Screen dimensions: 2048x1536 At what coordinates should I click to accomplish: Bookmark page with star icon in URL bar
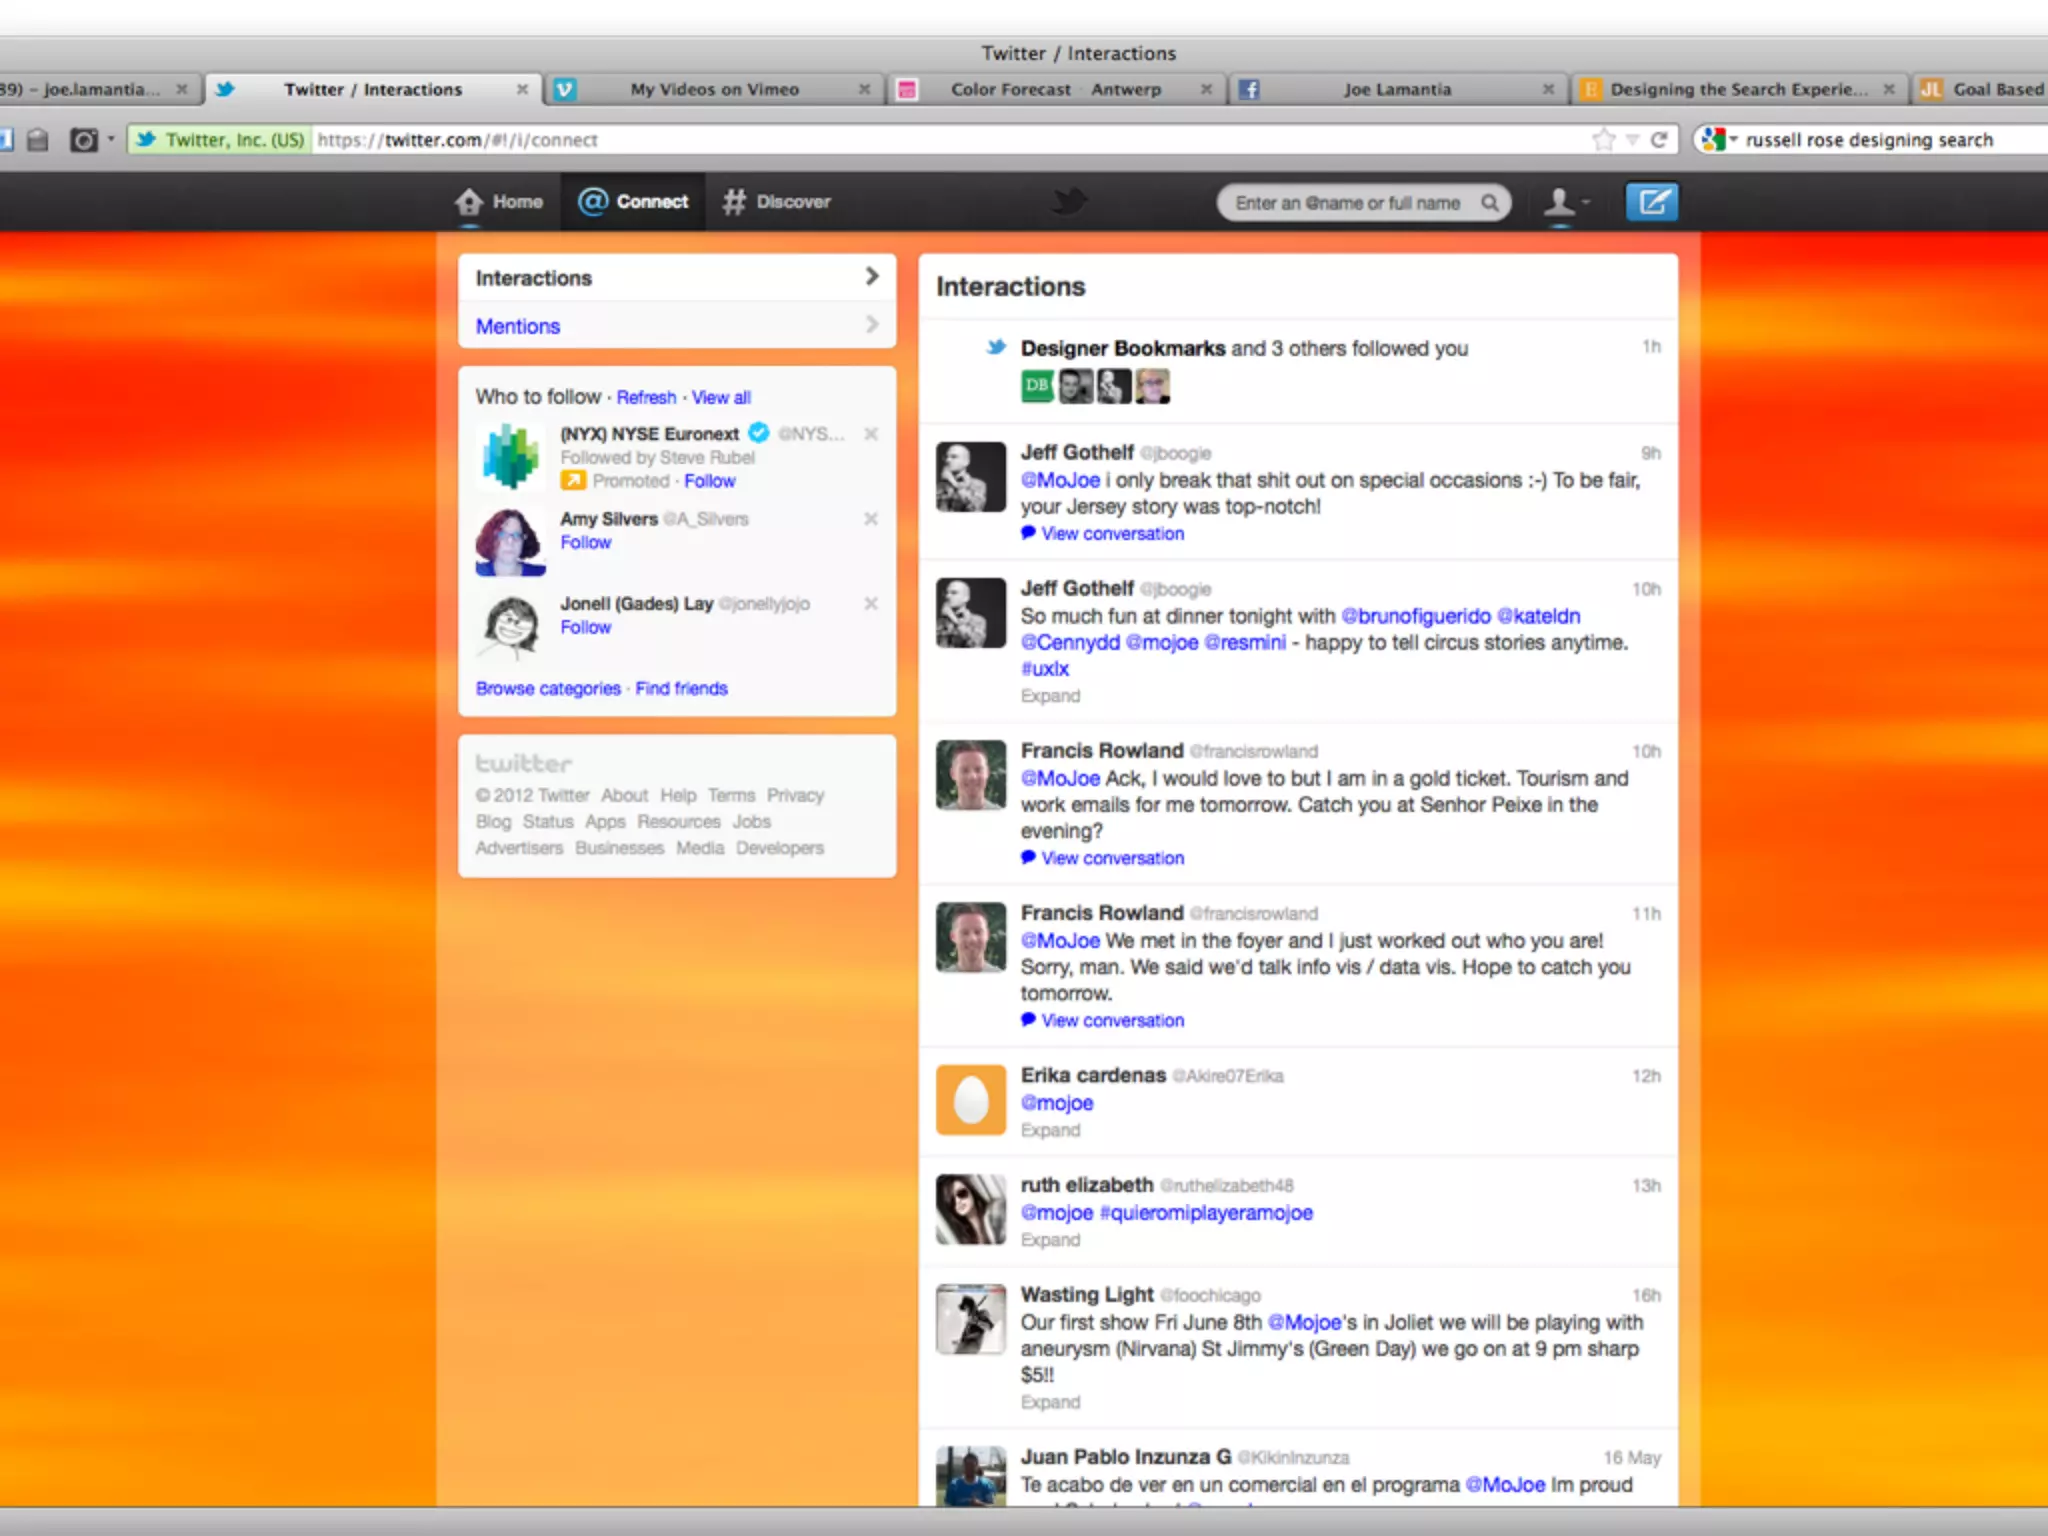(x=1603, y=140)
